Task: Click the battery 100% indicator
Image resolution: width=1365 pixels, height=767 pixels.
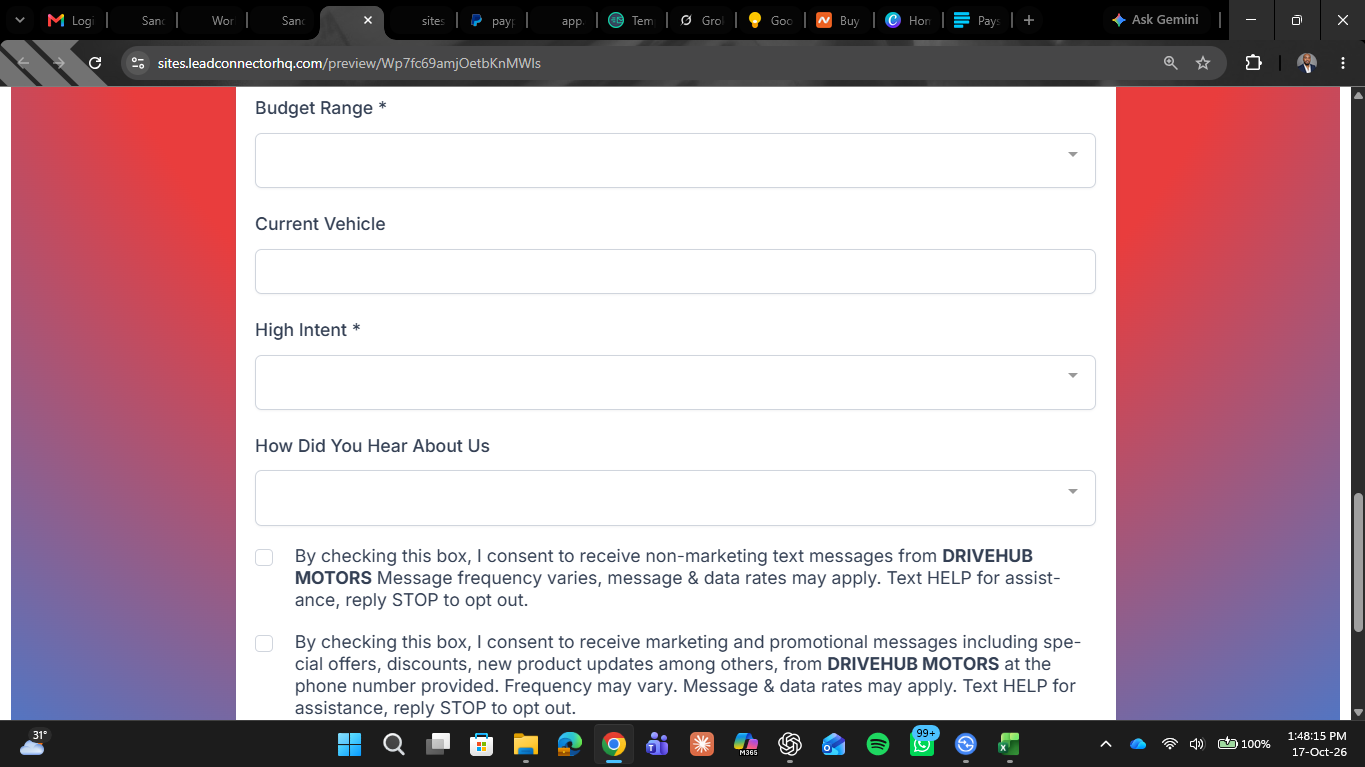Action: pyautogui.click(x=1243, y=744)
